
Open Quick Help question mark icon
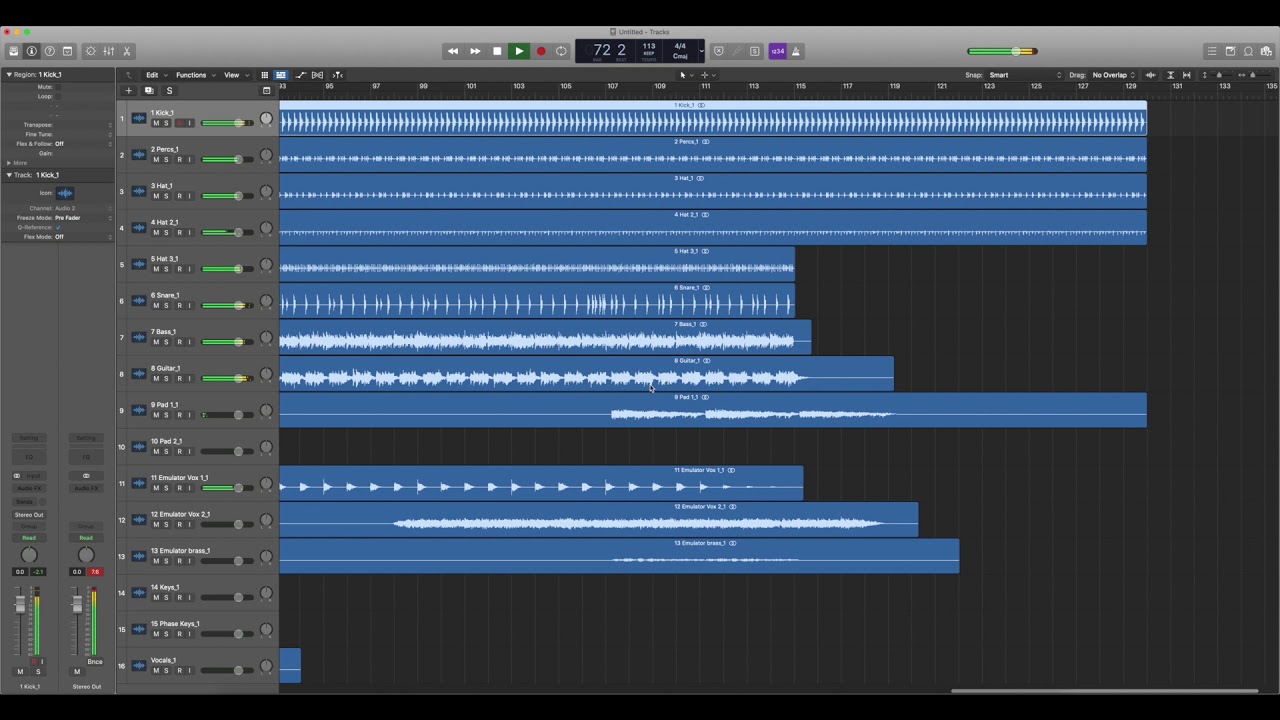click(49, 51)
